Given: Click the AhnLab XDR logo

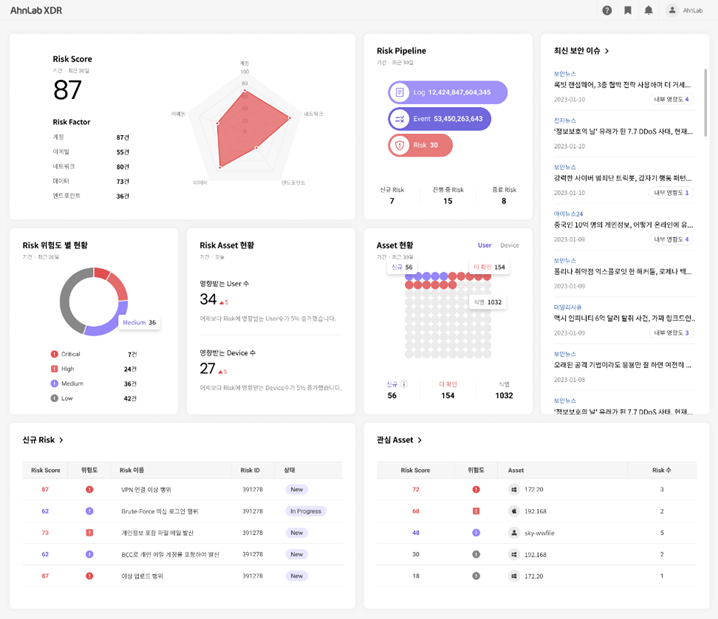Looking at the screenshot, I should [x=36, y=11].
